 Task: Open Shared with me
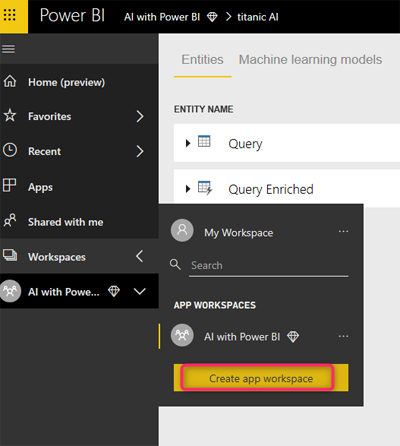(x=66, y=222)
